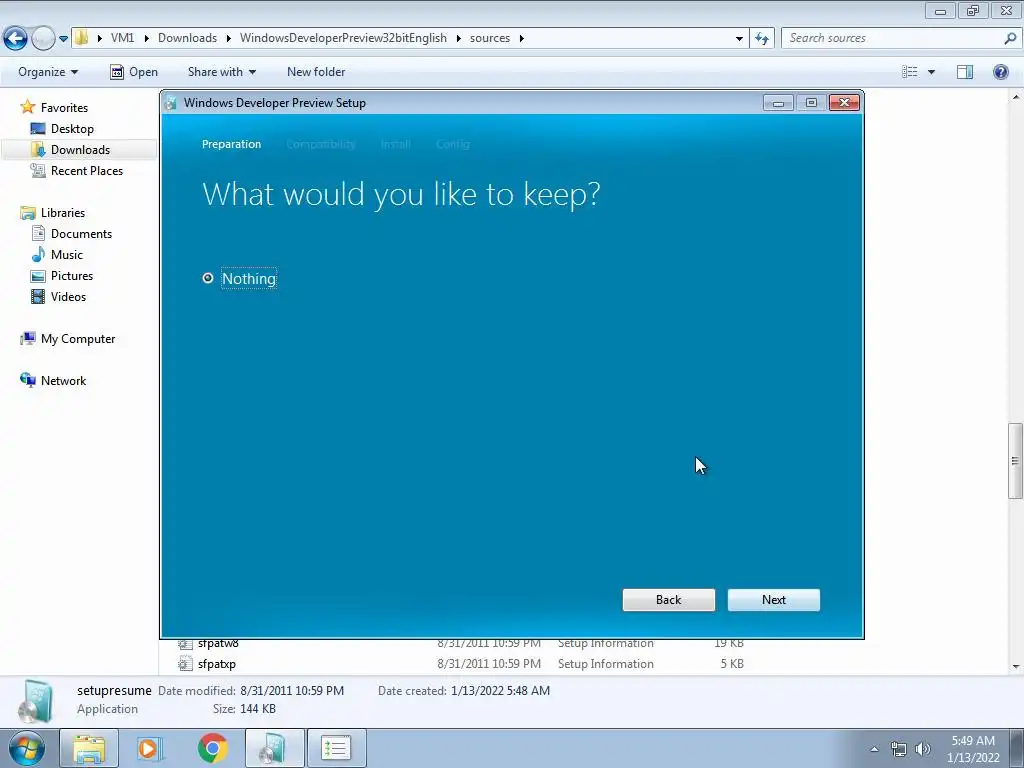Create a New folder
The width and height of the screenshot is (1024, 768).
(x=316, y=72)
